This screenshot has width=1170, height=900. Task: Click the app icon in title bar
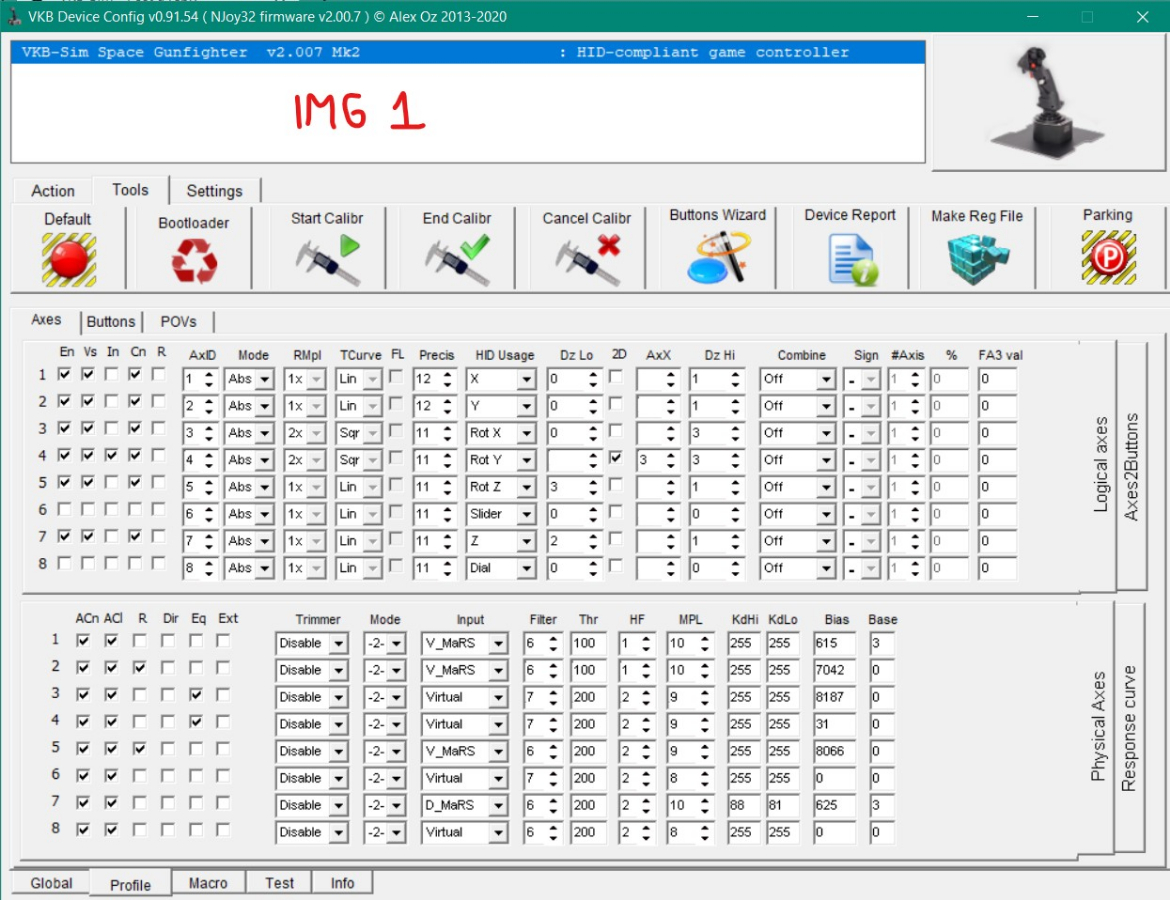13,16
